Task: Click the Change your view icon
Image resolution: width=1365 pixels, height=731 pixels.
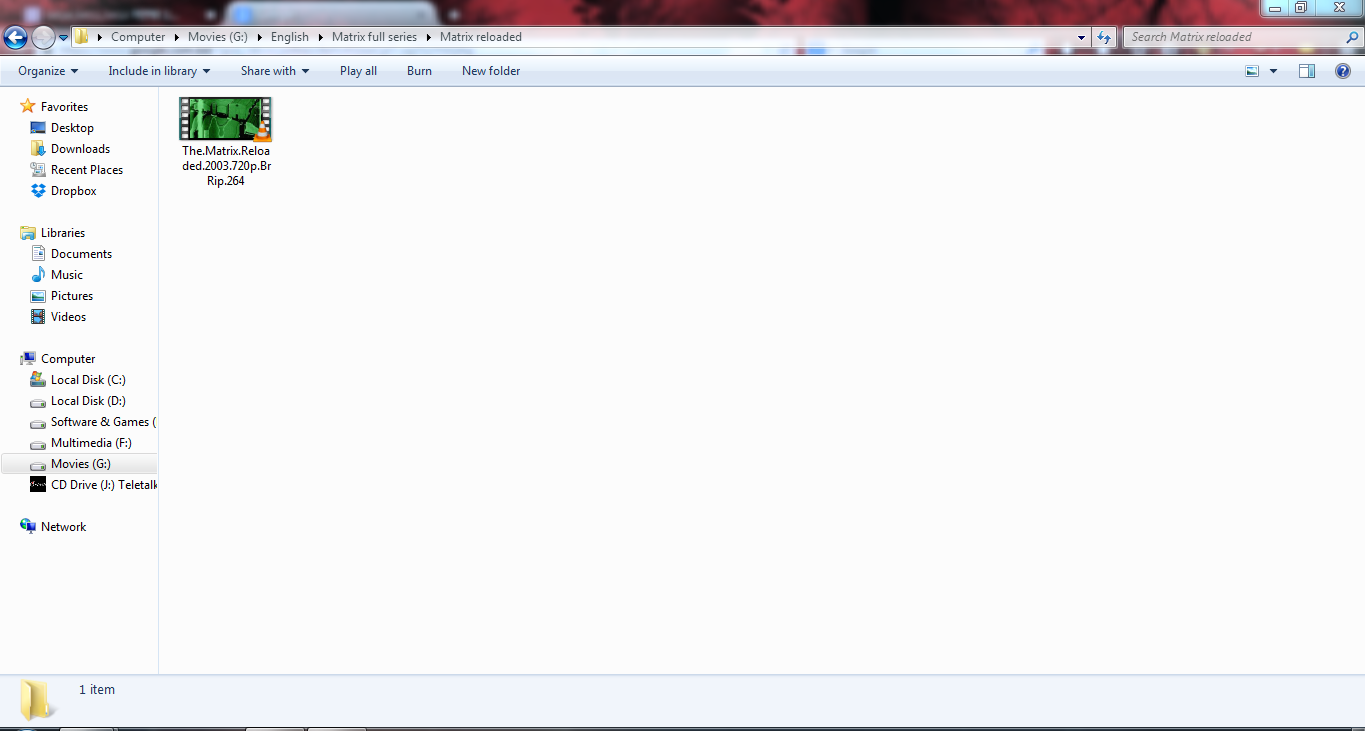Action: coord(1252,71)
